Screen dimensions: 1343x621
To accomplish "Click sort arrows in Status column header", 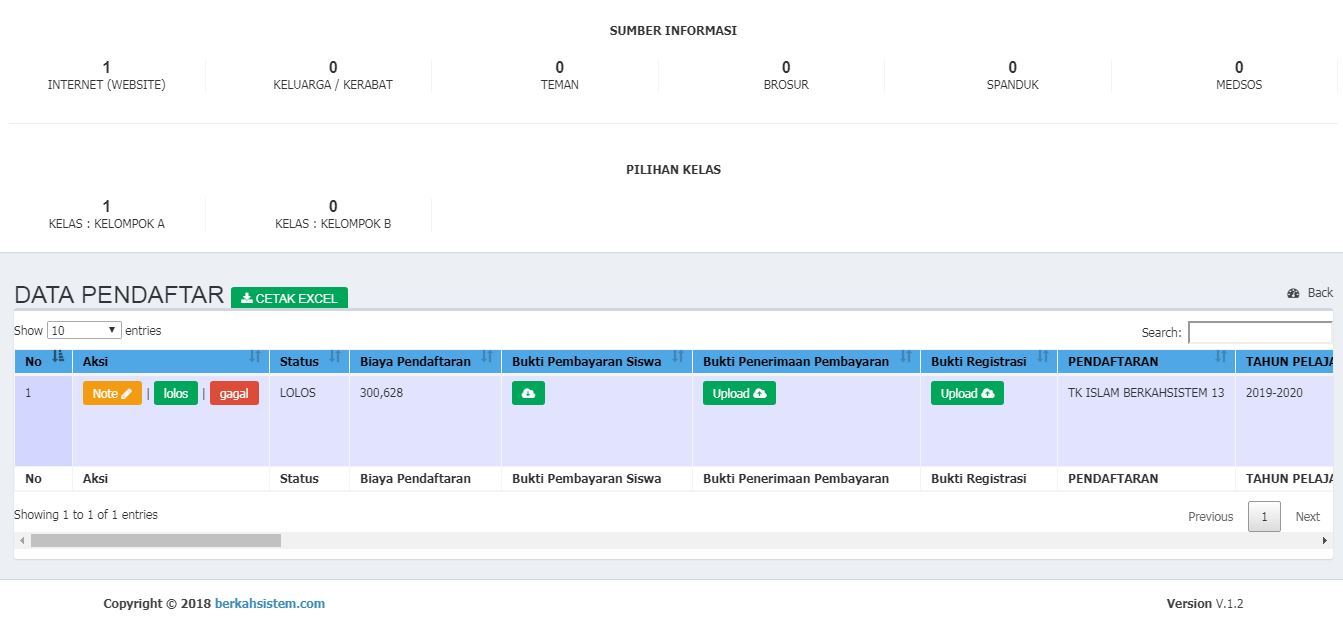I will [x=335, y=358].
